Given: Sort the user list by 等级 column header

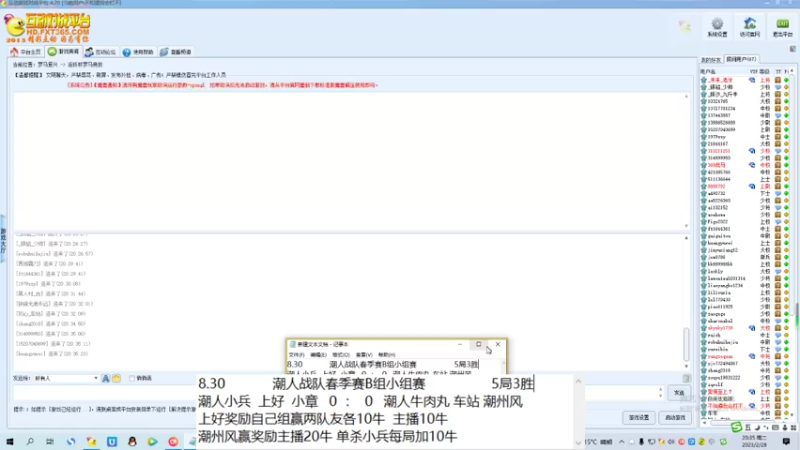Looking at the screenshot, I should [x=764, y=72].
